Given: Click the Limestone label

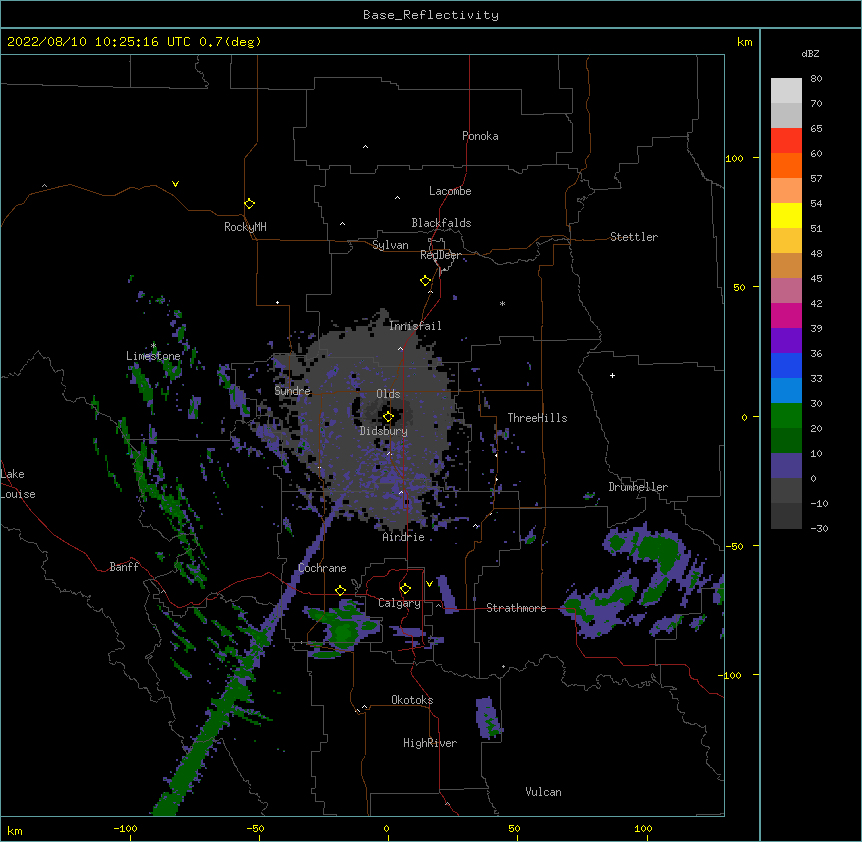Looking at the screenshot, I should click(153, 356).
